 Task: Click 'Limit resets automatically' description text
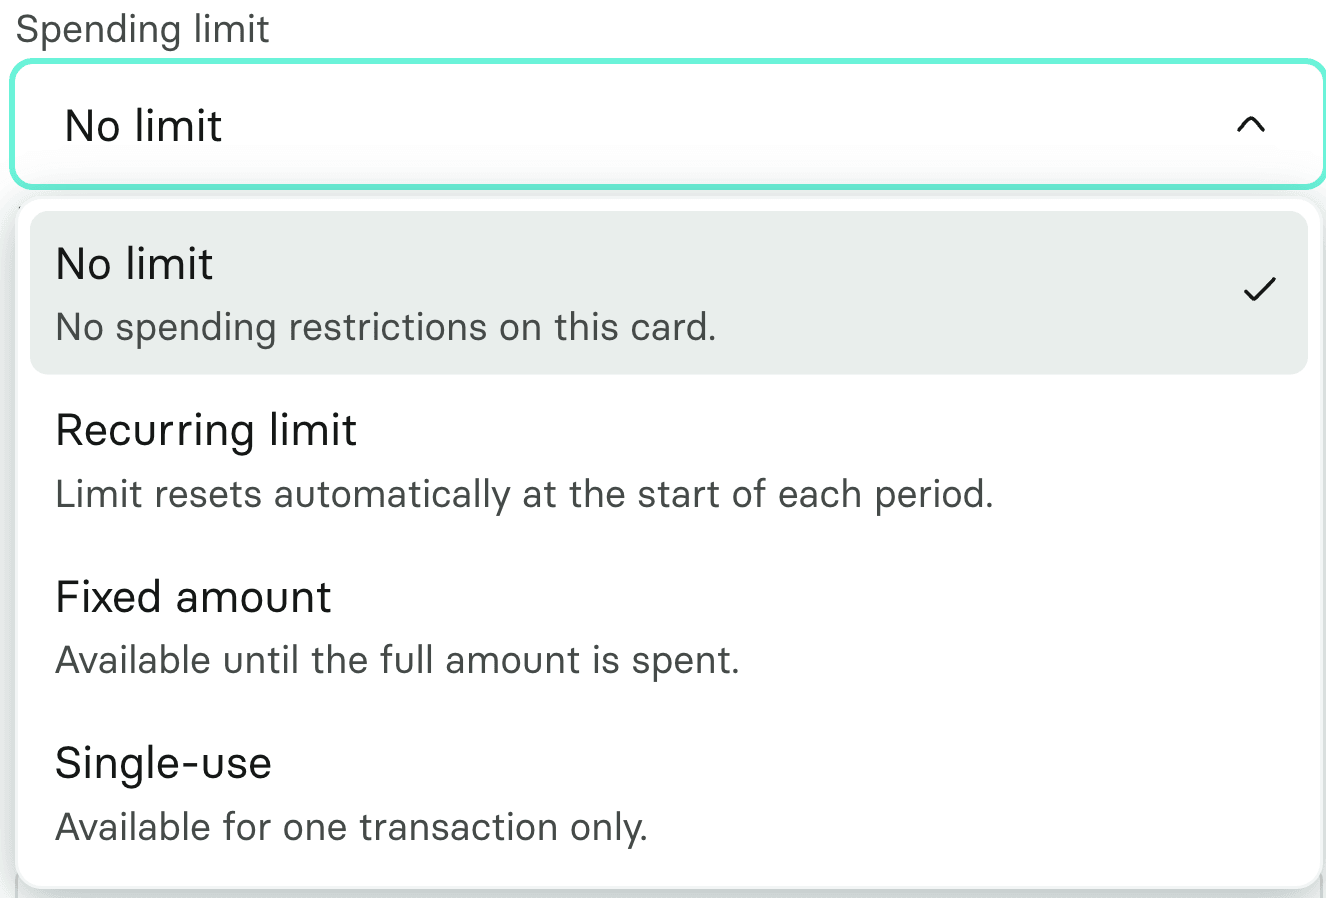[524, 494]
